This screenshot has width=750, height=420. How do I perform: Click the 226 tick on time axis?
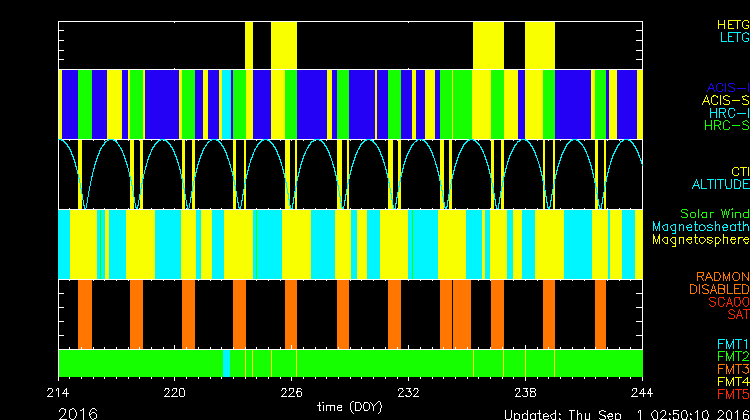click(x=292, y=393)
